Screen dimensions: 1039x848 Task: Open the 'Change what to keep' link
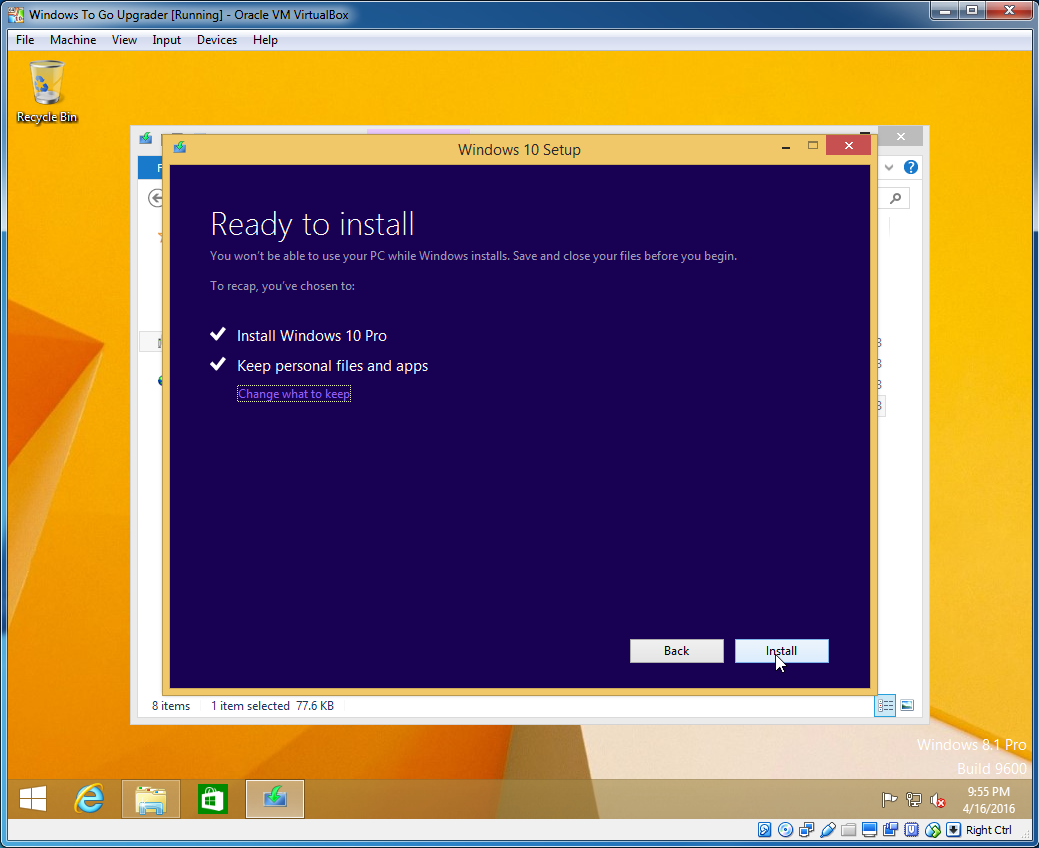pyautogui.click(x=294, y=394)
